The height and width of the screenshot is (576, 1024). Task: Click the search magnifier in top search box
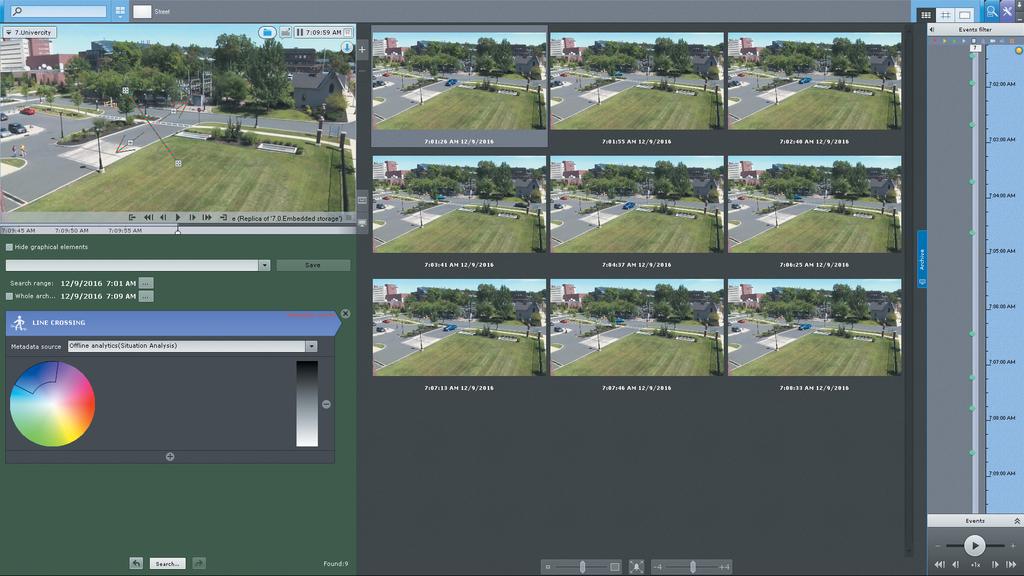[x=18, y=11]
